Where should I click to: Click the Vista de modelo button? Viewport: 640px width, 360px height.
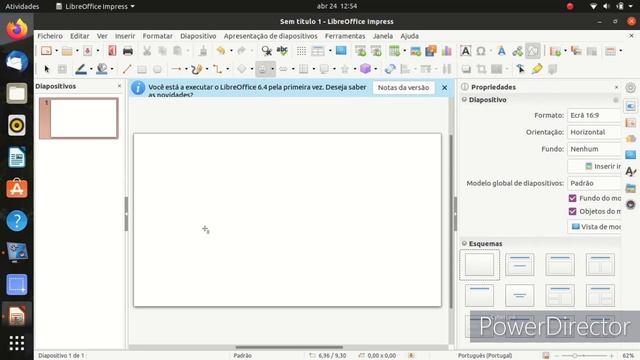pos(595,227)
